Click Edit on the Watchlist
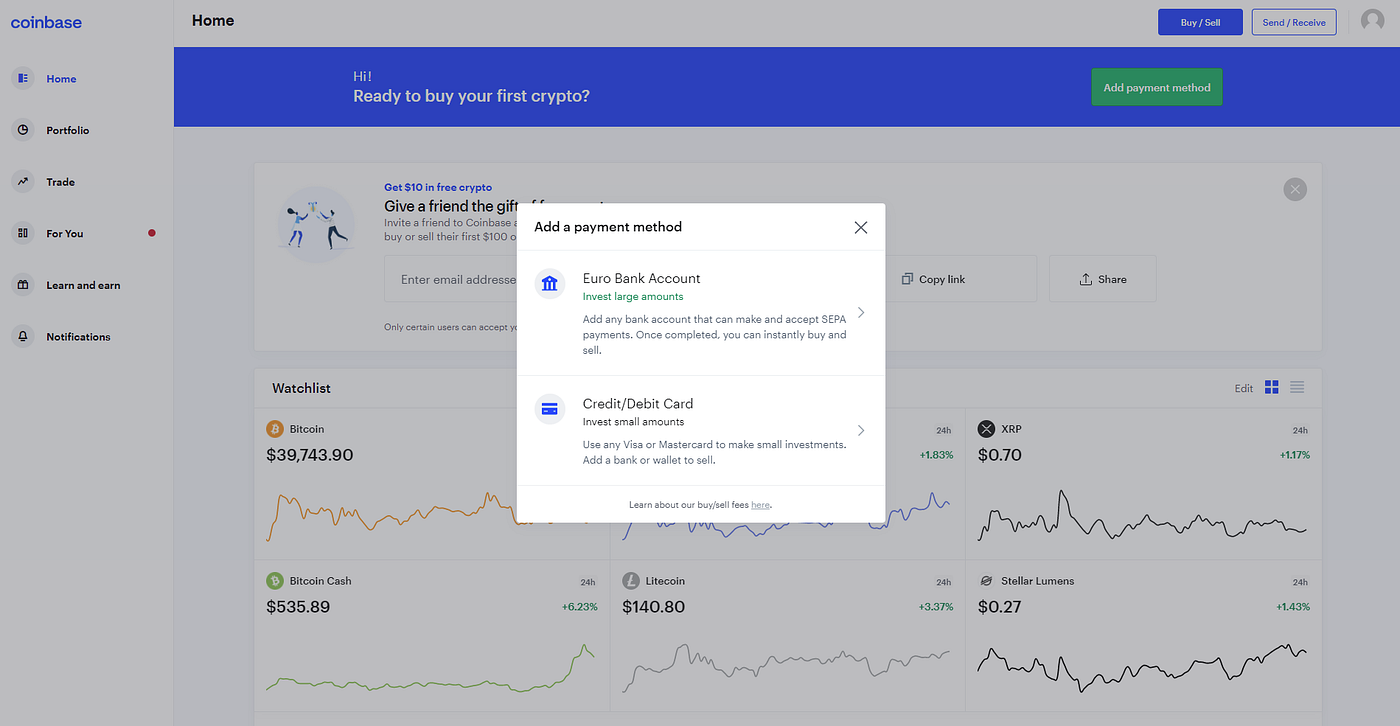 pyautogui.click(x=1243, y=388)
